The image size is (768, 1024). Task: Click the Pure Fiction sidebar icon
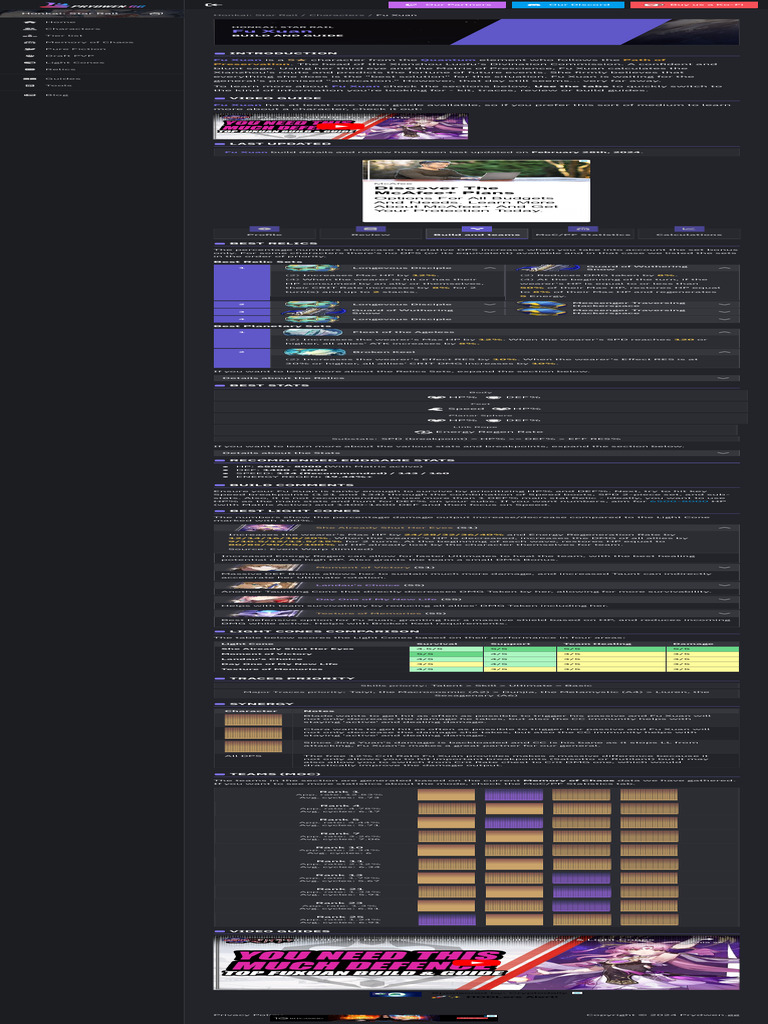[29, 49]
